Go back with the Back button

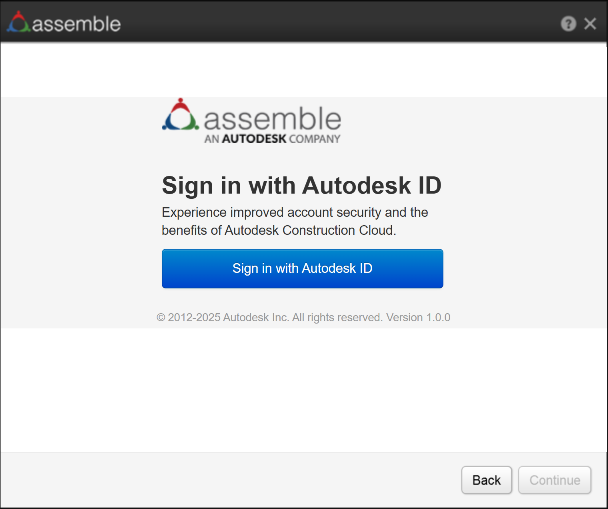coord(486,480)
